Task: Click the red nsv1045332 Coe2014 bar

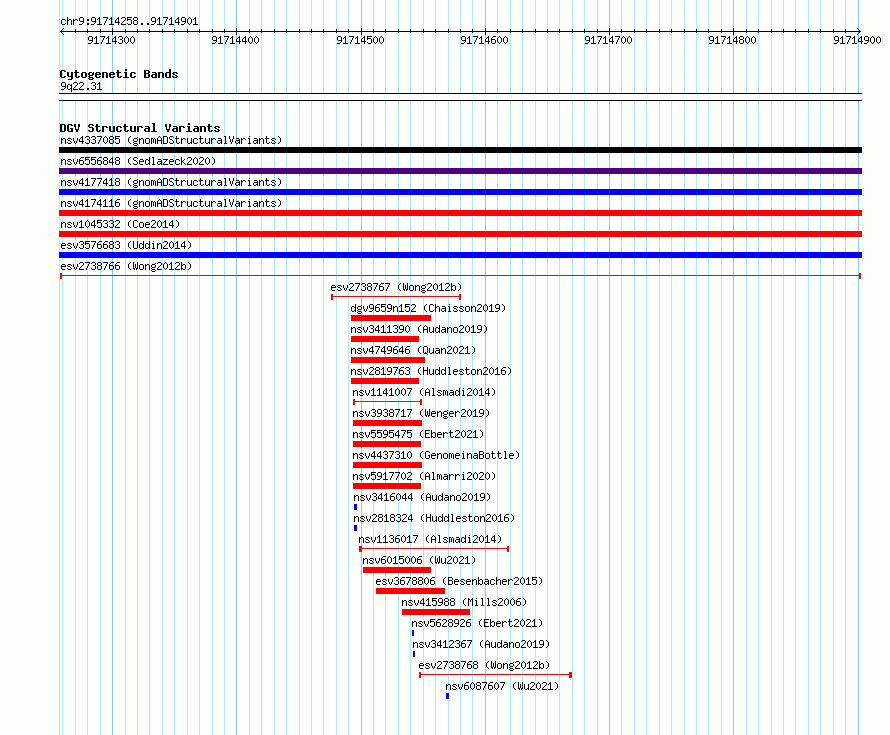Action: (x=460, y=234)
